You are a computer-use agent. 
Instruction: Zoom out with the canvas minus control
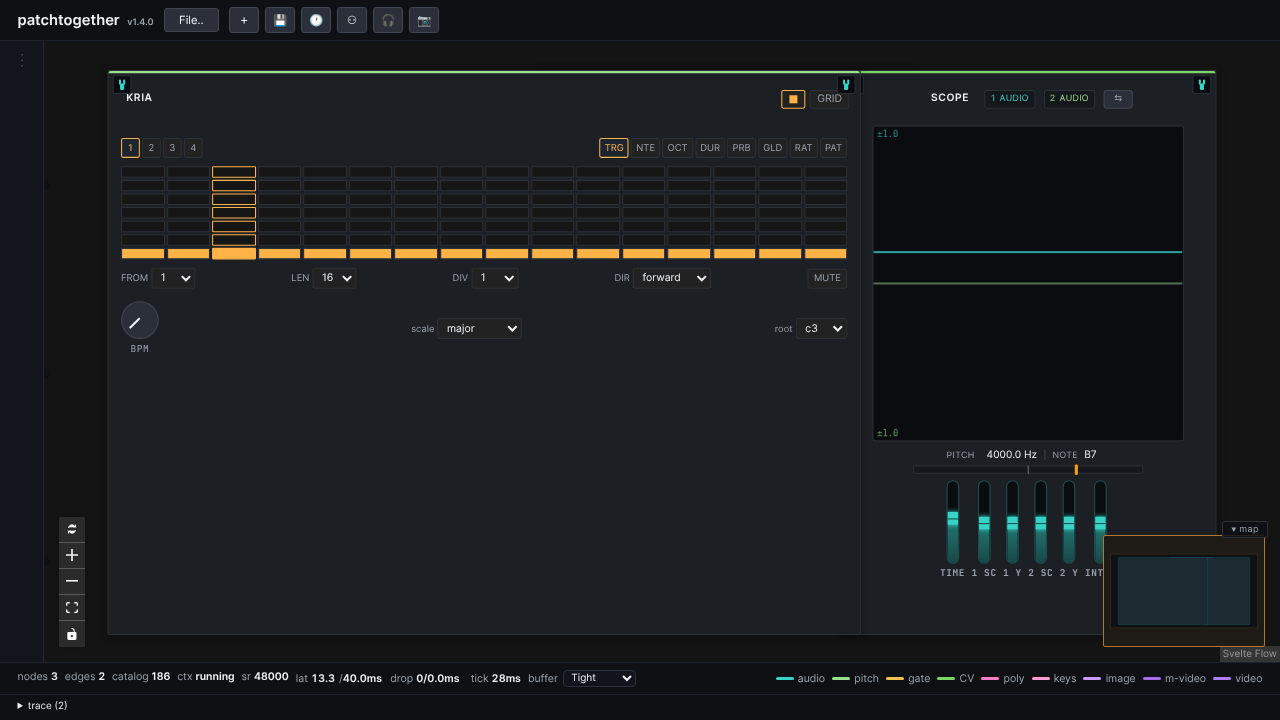point(72,581)
